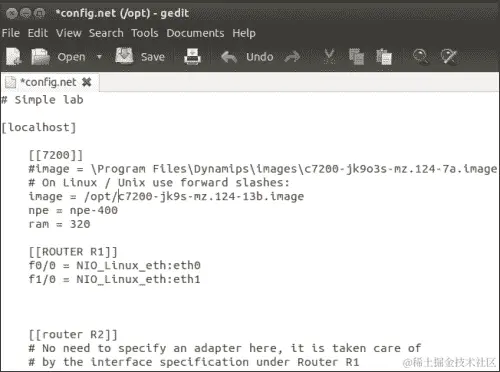Screen dimensions: 500x372
Task: Open the Documents menu
Action: [x=195, y=33]
